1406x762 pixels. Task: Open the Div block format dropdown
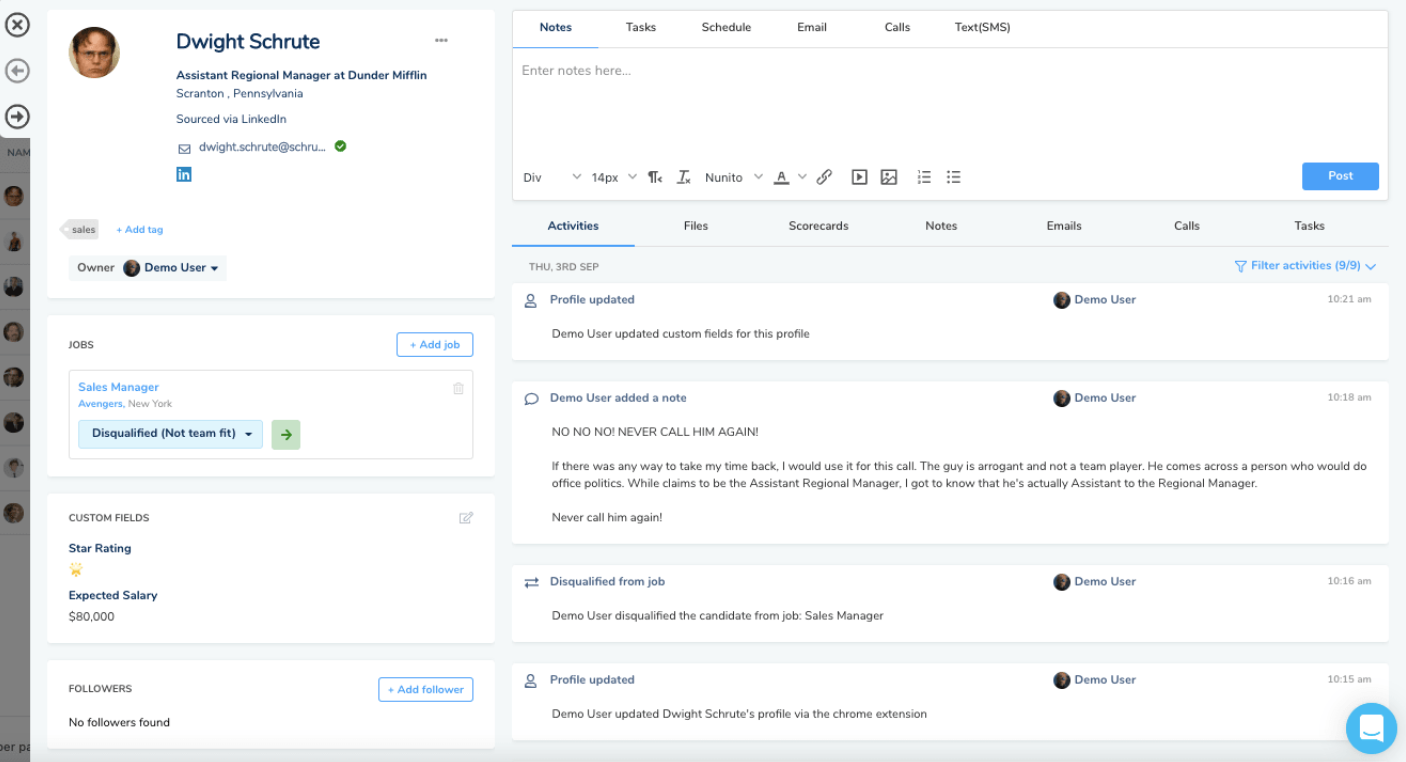551,177
